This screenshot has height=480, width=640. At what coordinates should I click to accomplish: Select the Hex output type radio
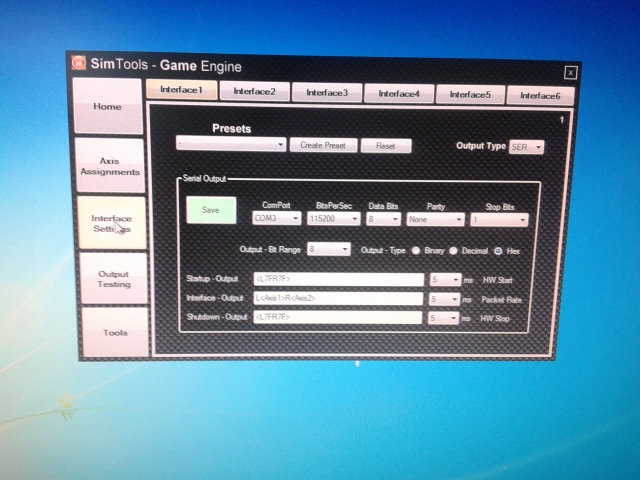pos(498,251)
